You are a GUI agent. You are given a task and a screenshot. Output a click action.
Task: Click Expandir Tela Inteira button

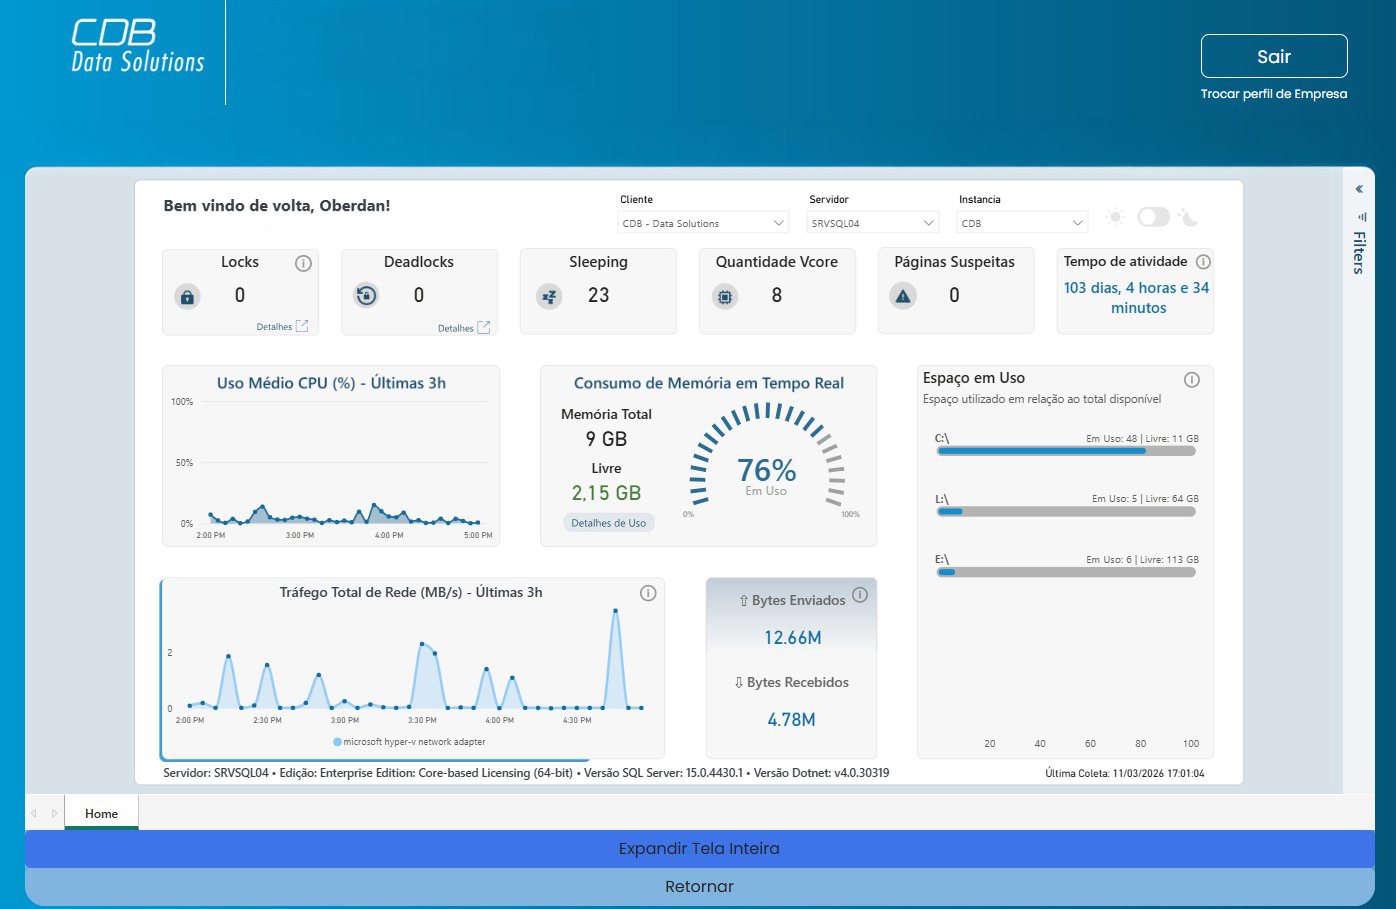tap(699, 849)
